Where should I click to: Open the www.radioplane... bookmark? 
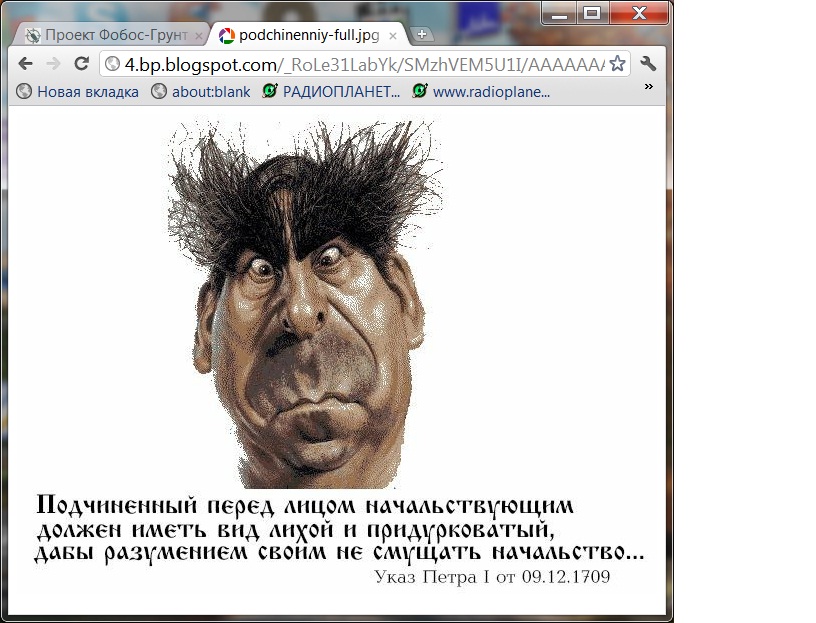481,92
